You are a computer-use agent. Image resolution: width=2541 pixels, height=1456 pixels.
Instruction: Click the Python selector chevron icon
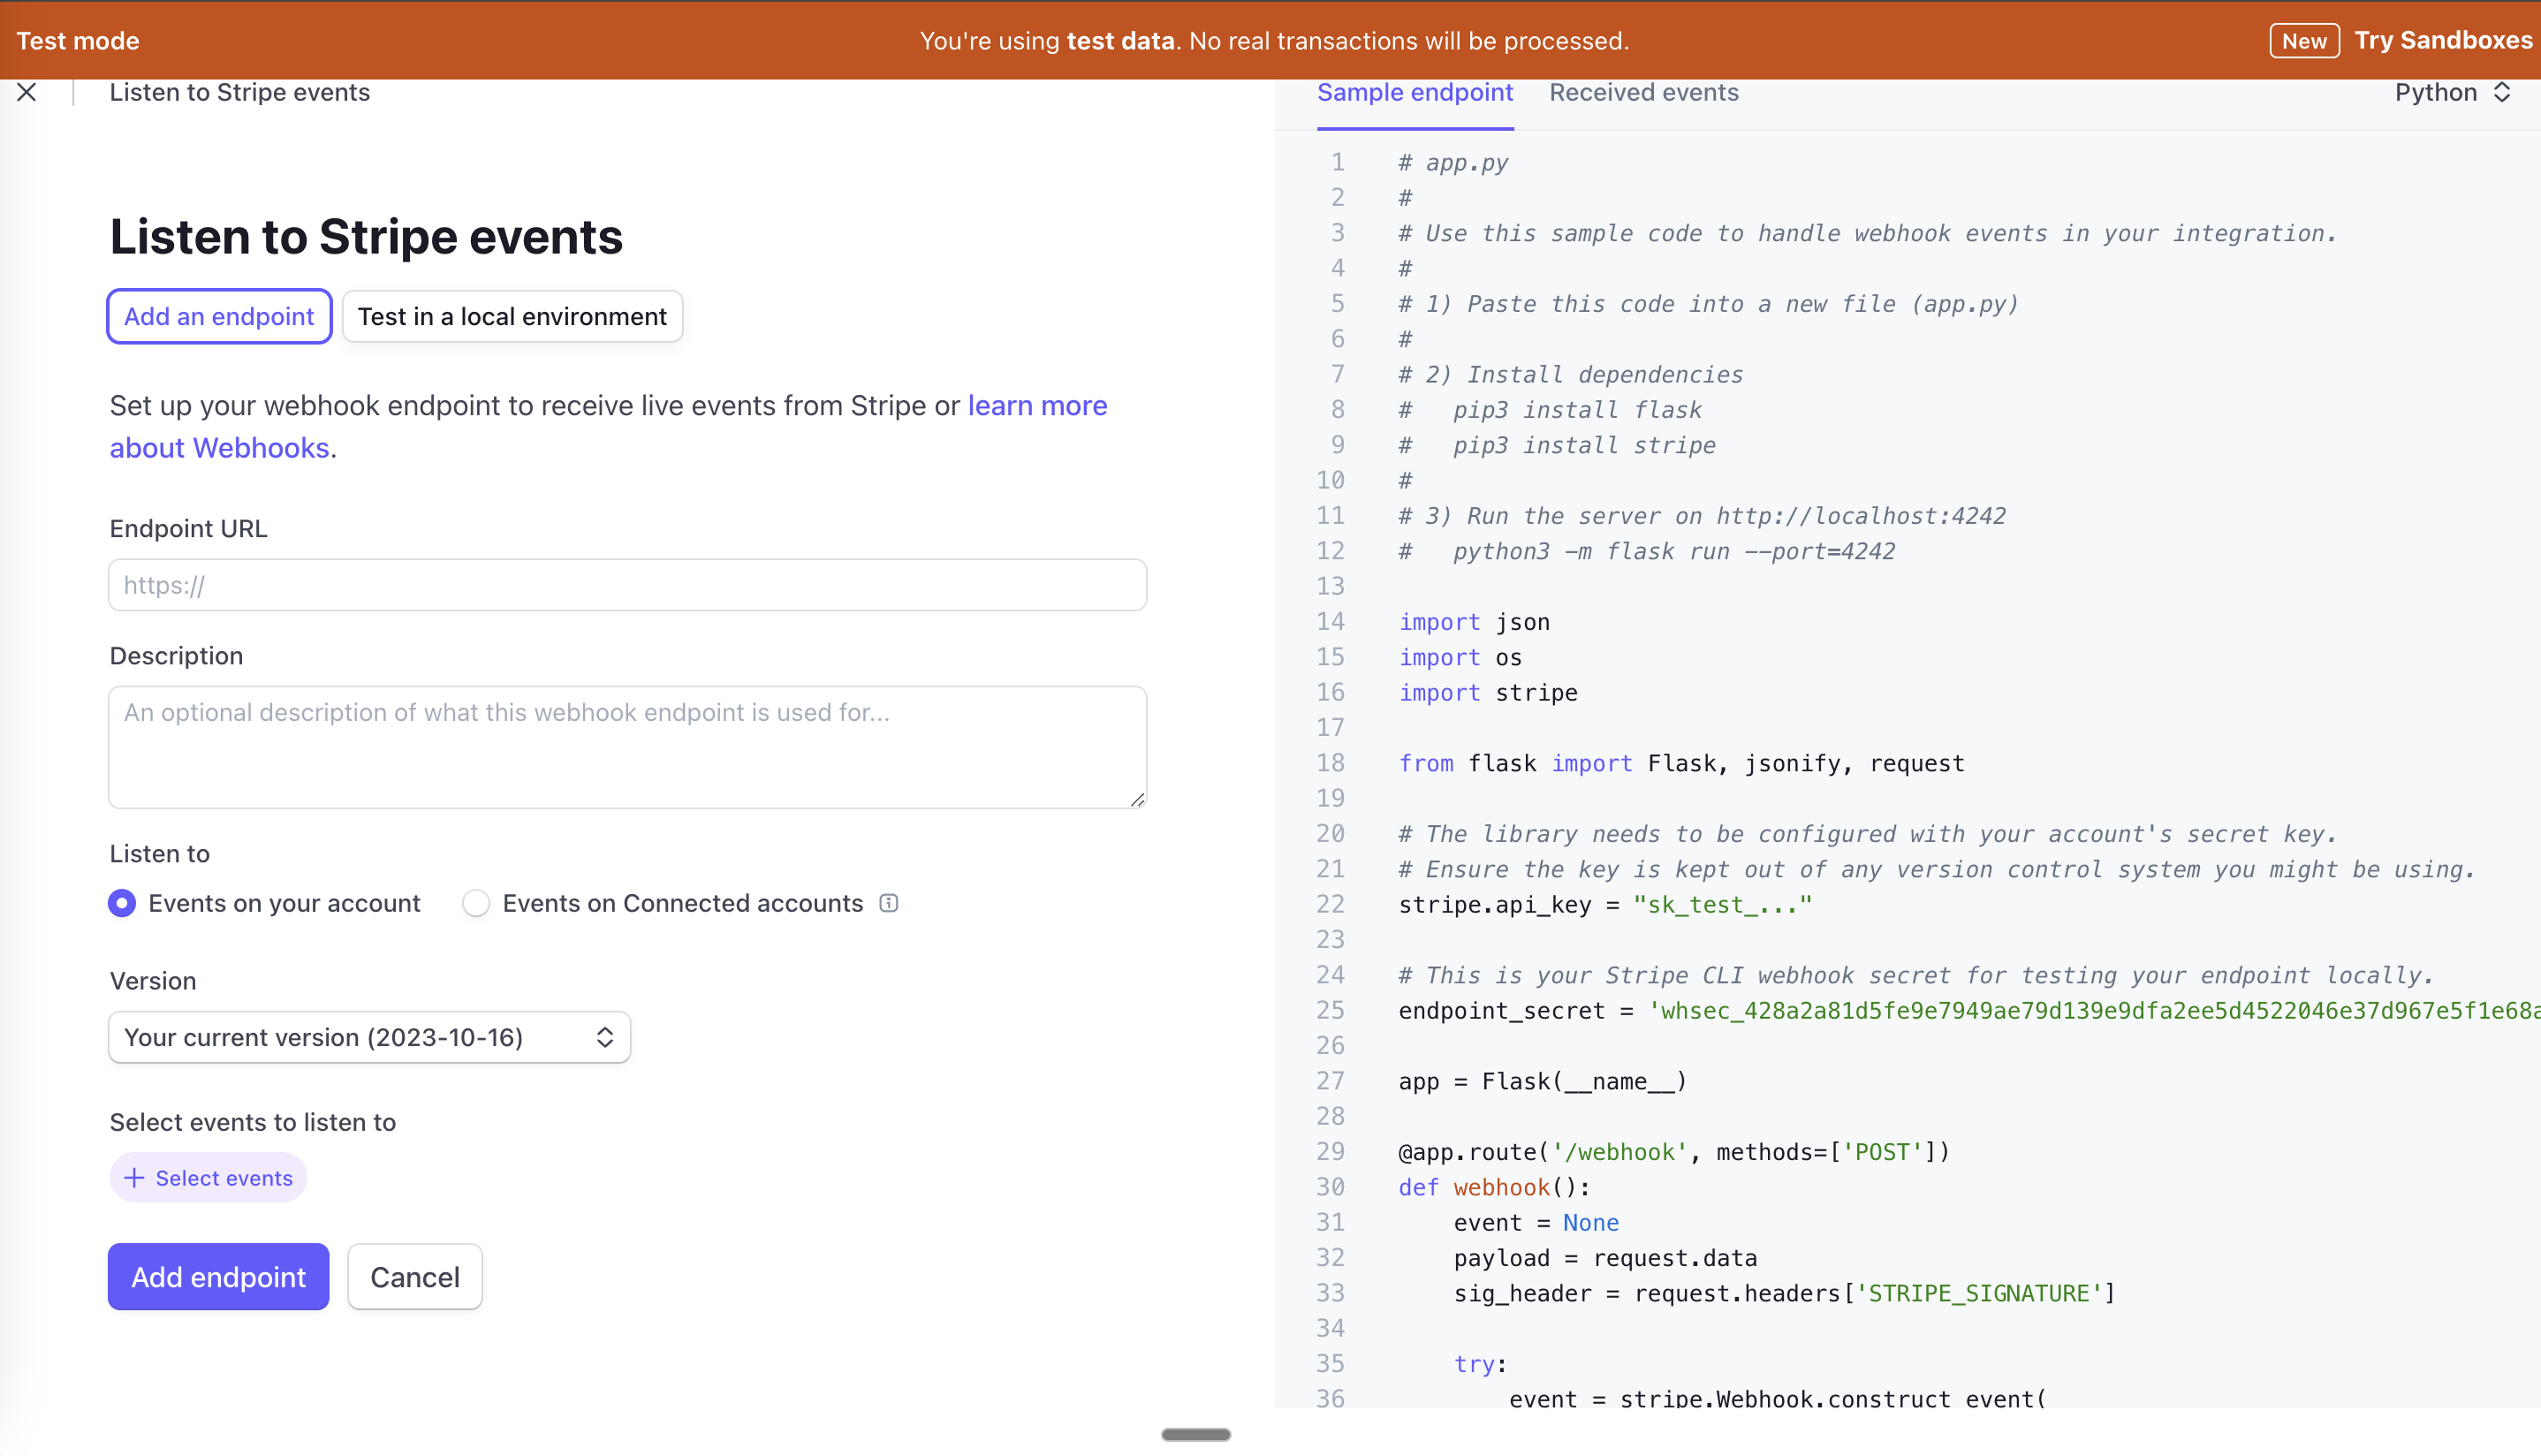[x=2502, y=92]
